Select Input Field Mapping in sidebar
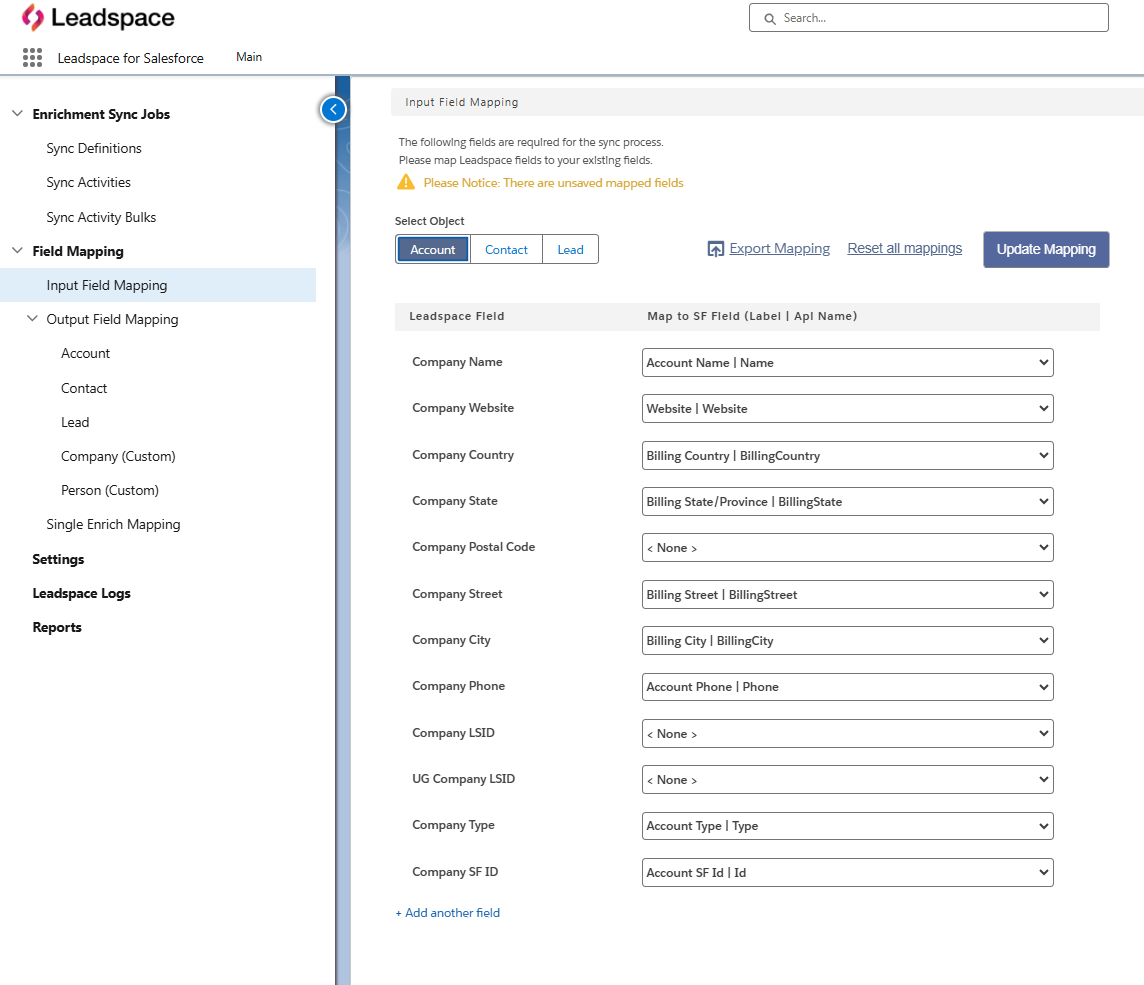 (158, 285)
